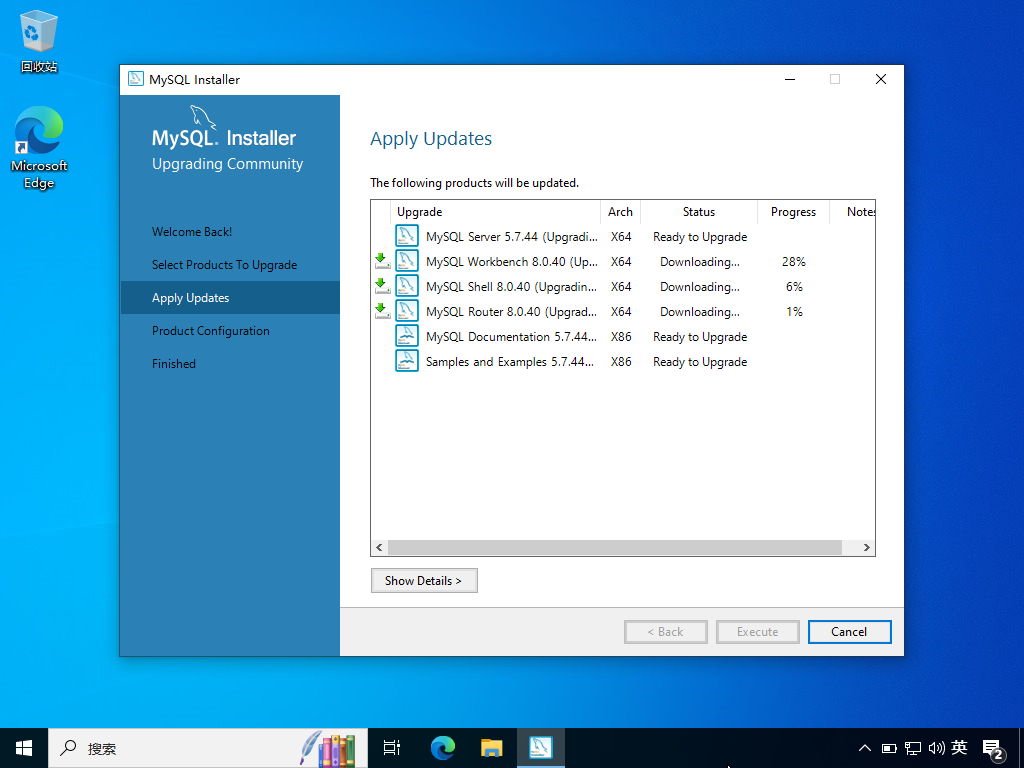The image size is (1024, 768).
Task: Click the green download arrow beside MySQL Router
Action: point(381,312)
